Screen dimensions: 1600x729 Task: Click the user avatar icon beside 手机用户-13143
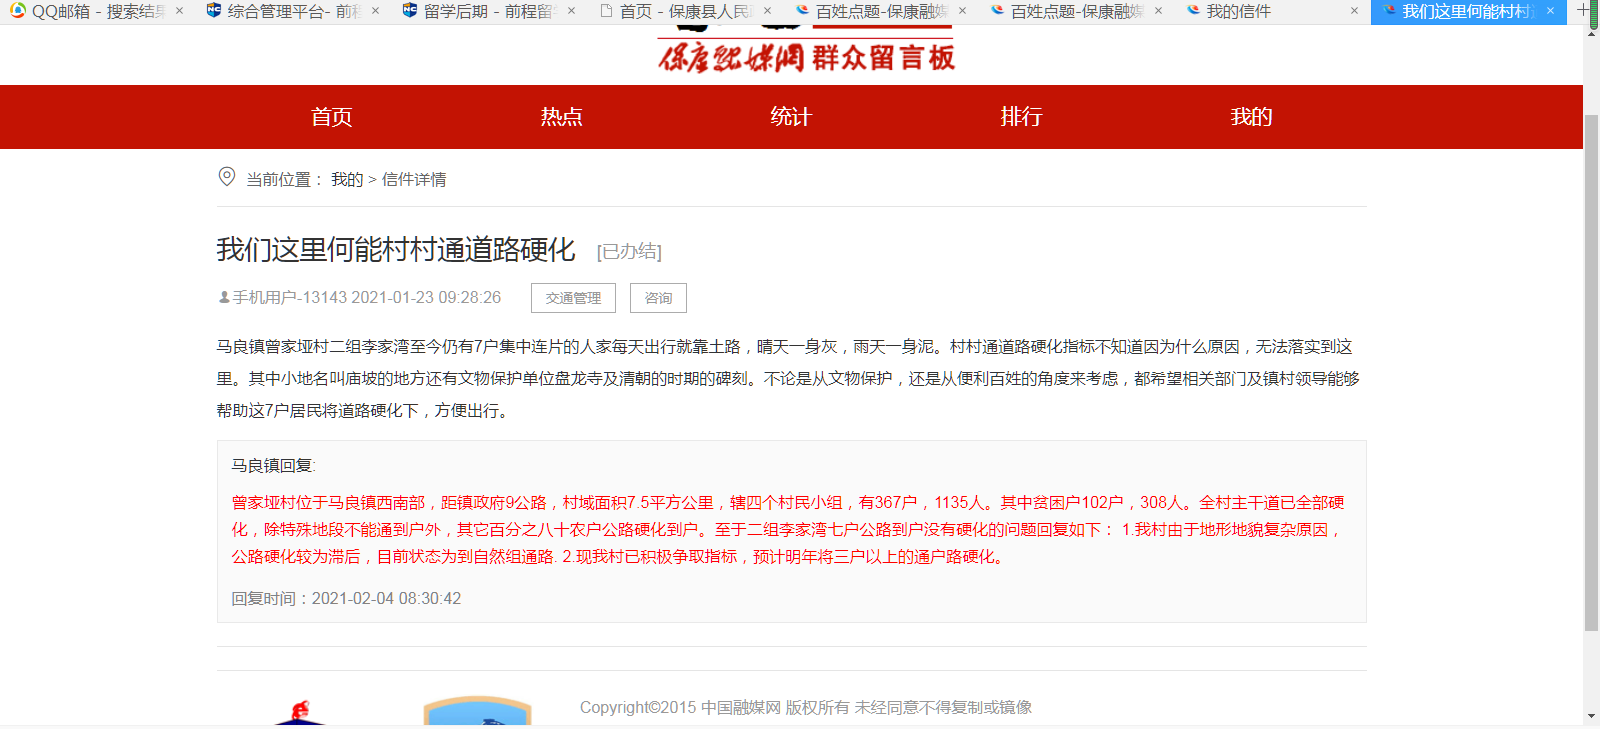pos(224,298)
